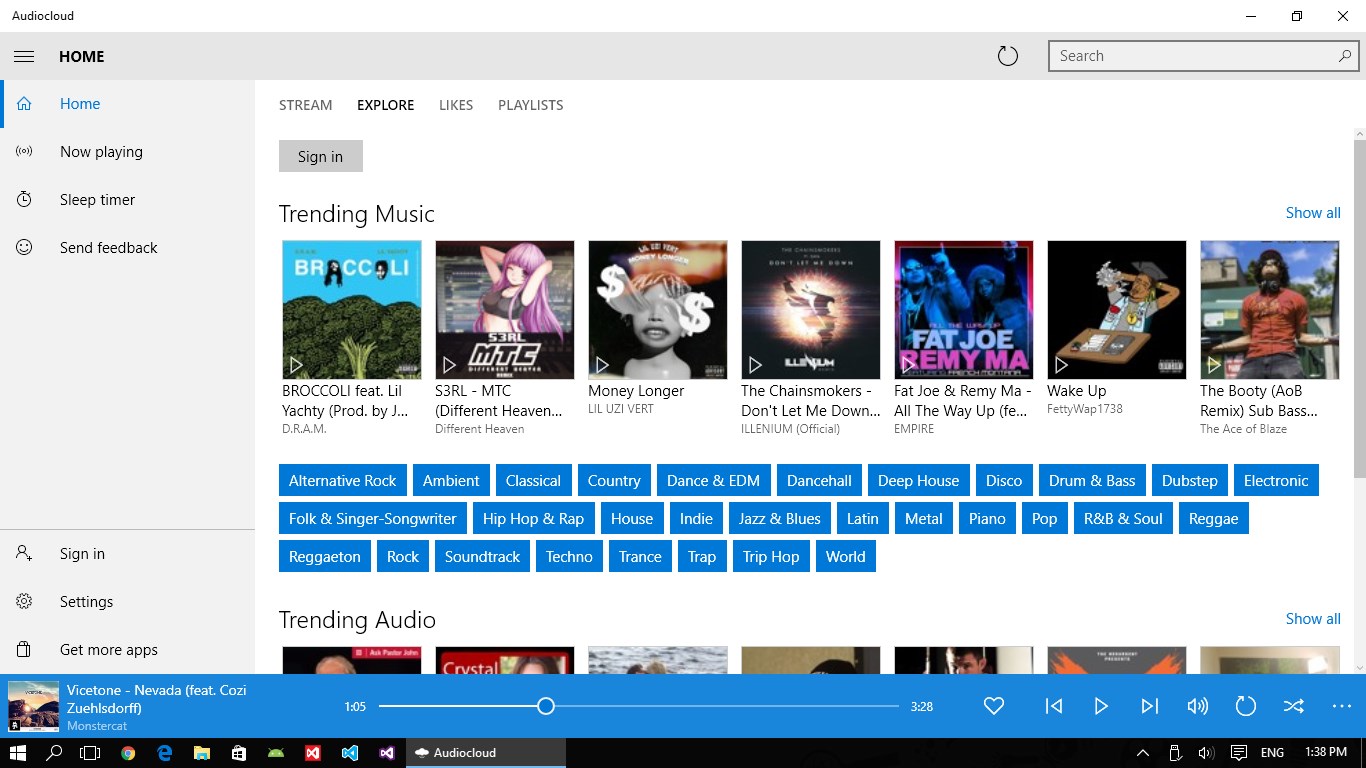This screenshot has width=1366, height=768.
Task: Switch to the STREAM tab
Action: (306, 105)
